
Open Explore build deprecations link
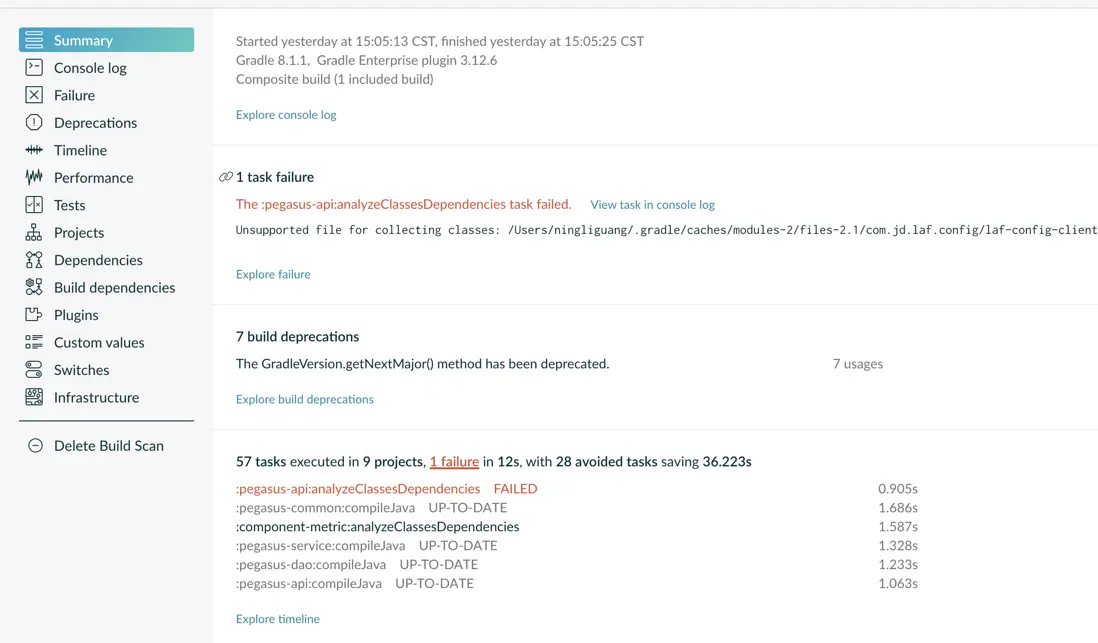tap(304, 399)
